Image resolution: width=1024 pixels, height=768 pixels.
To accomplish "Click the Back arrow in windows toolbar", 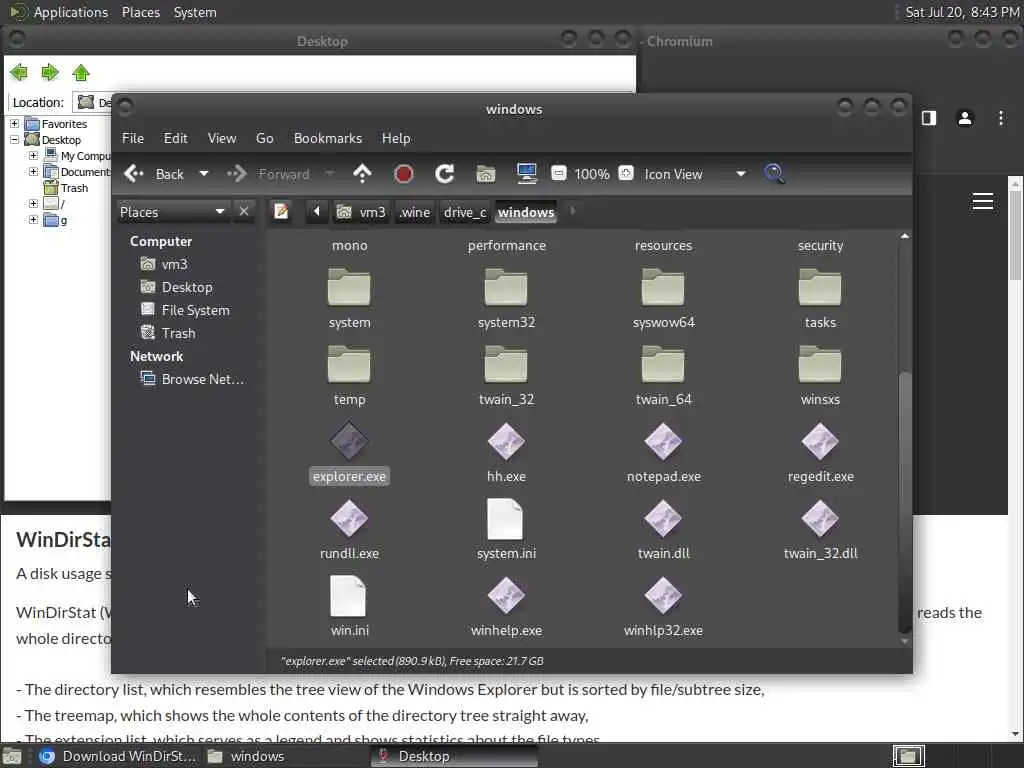I will (x=134, y=174).
